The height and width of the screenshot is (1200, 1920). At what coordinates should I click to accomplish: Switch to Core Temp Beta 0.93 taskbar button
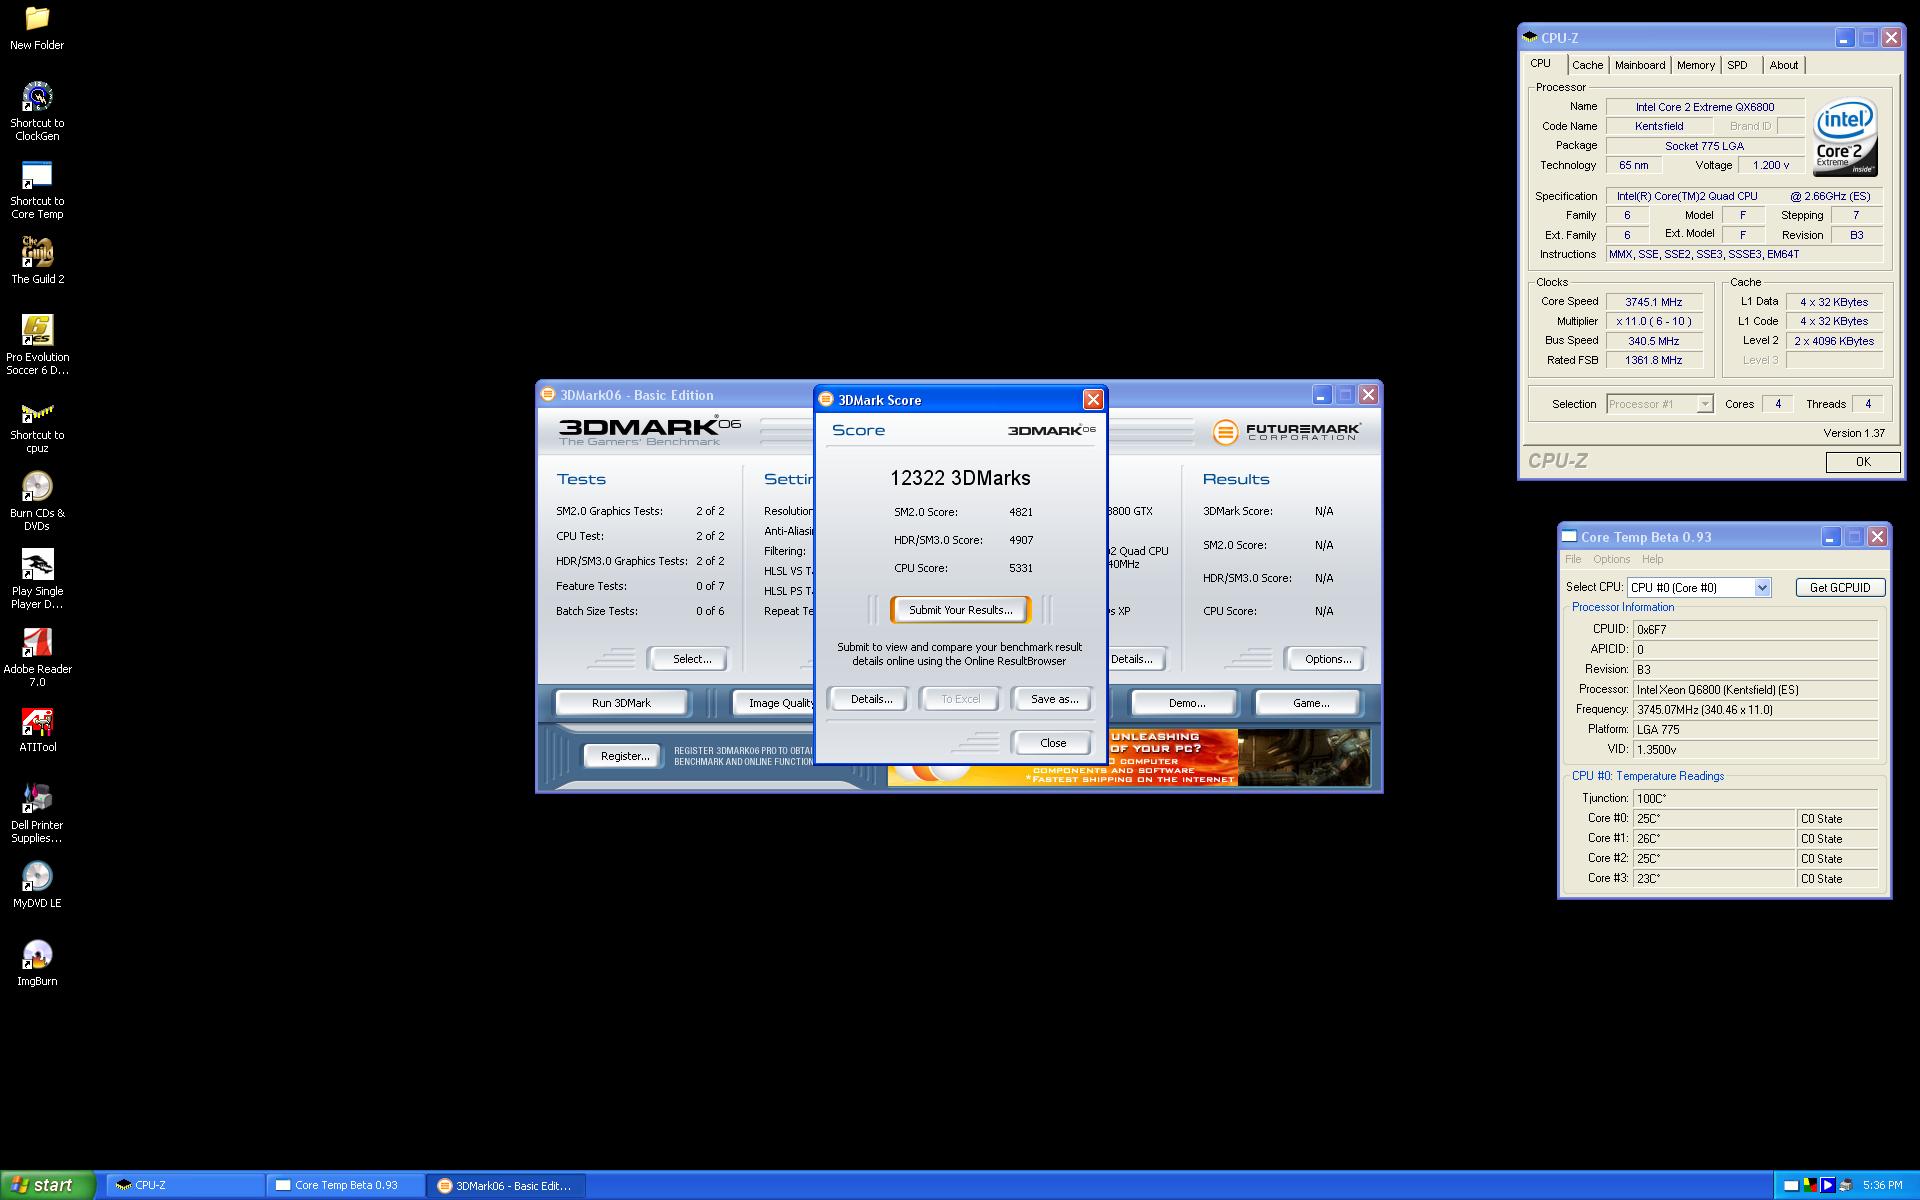[x=345, y=1186]
